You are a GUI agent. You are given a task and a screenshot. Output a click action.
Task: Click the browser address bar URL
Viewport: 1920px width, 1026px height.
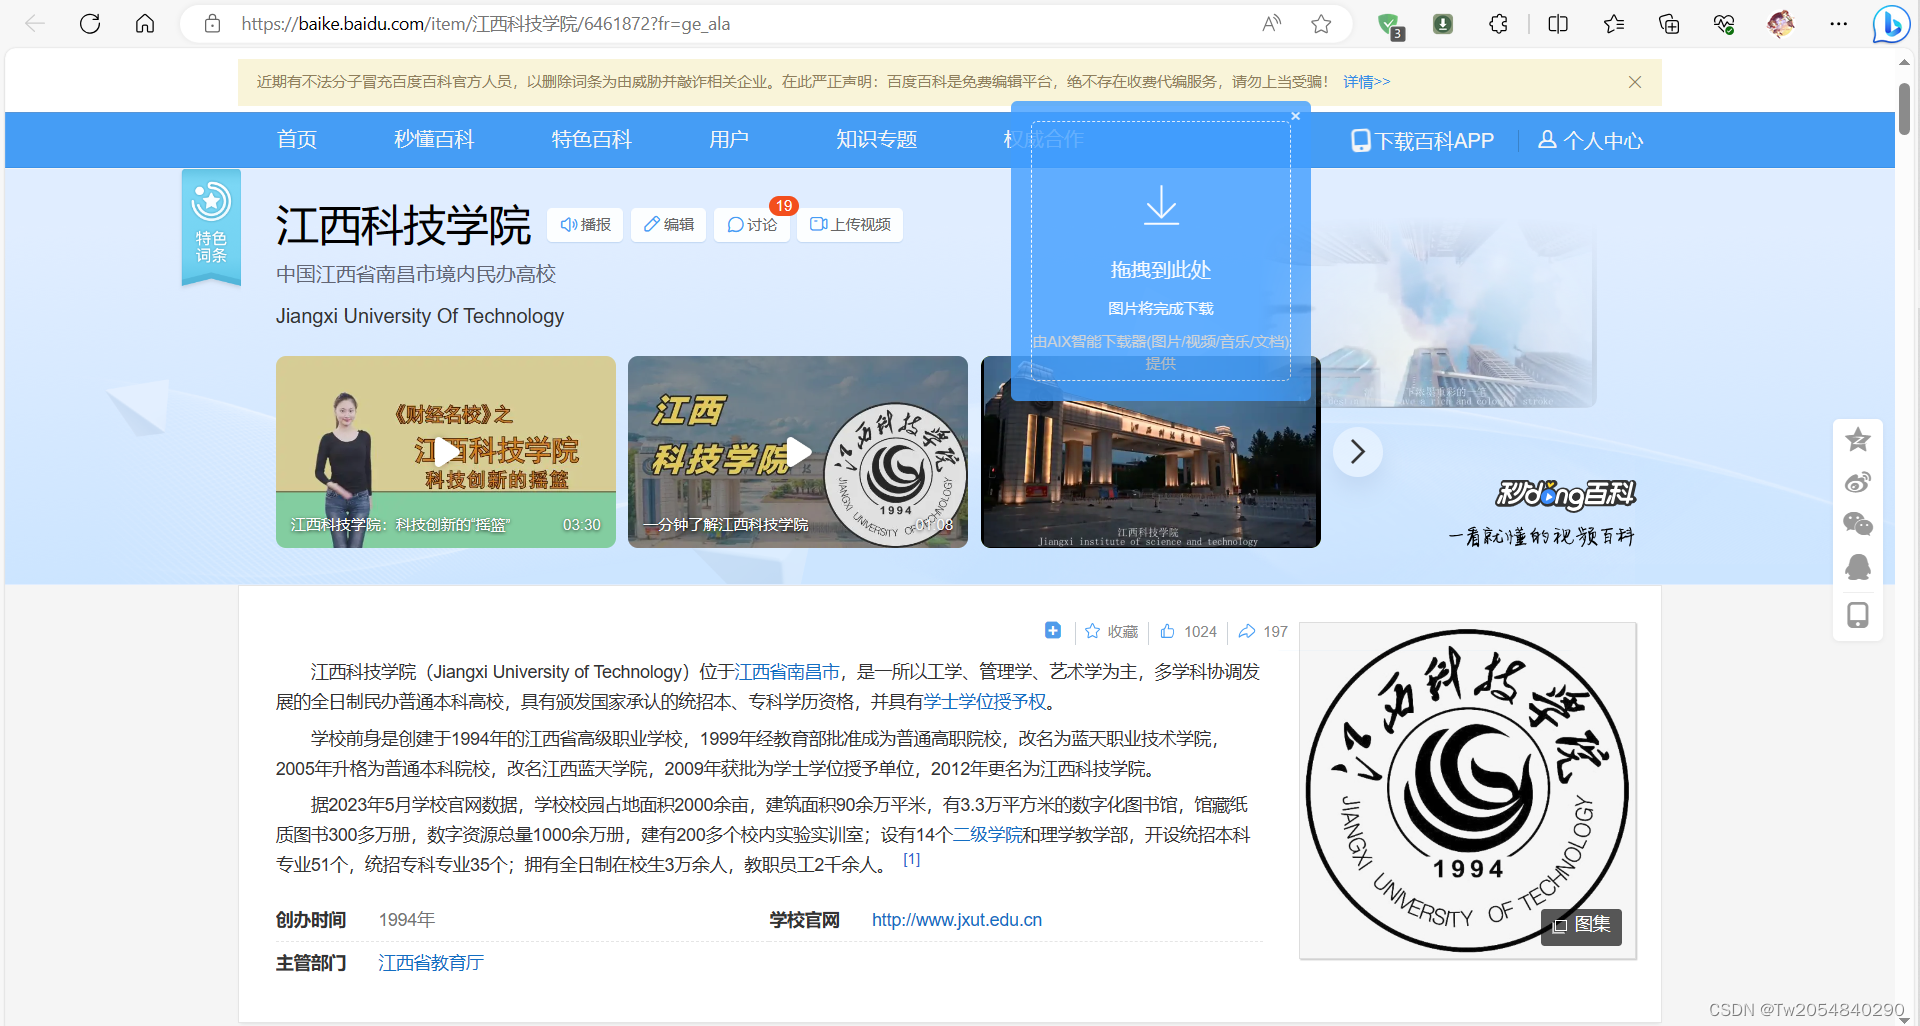coord(486,24)
